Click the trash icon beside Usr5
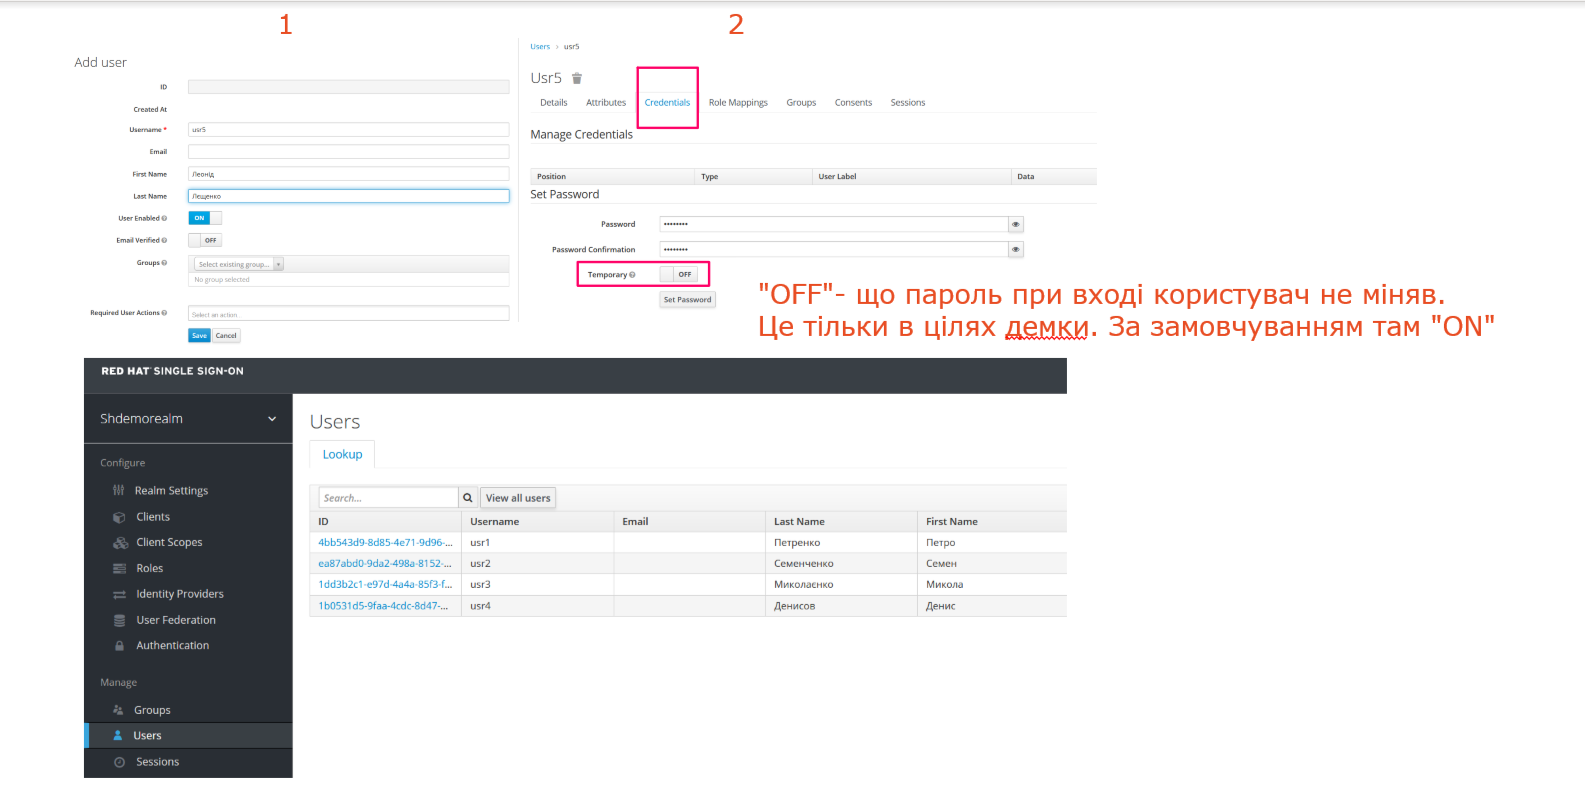 [577, 78]
